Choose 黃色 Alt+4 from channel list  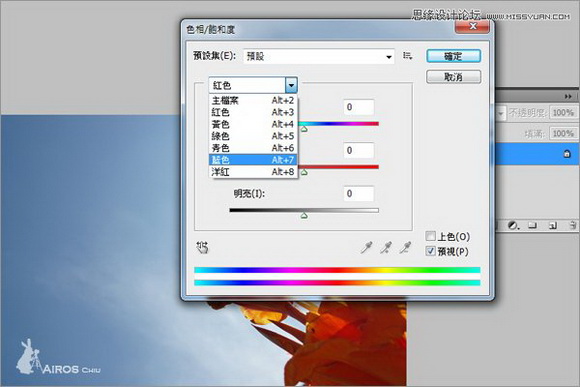tap(253, 124)
